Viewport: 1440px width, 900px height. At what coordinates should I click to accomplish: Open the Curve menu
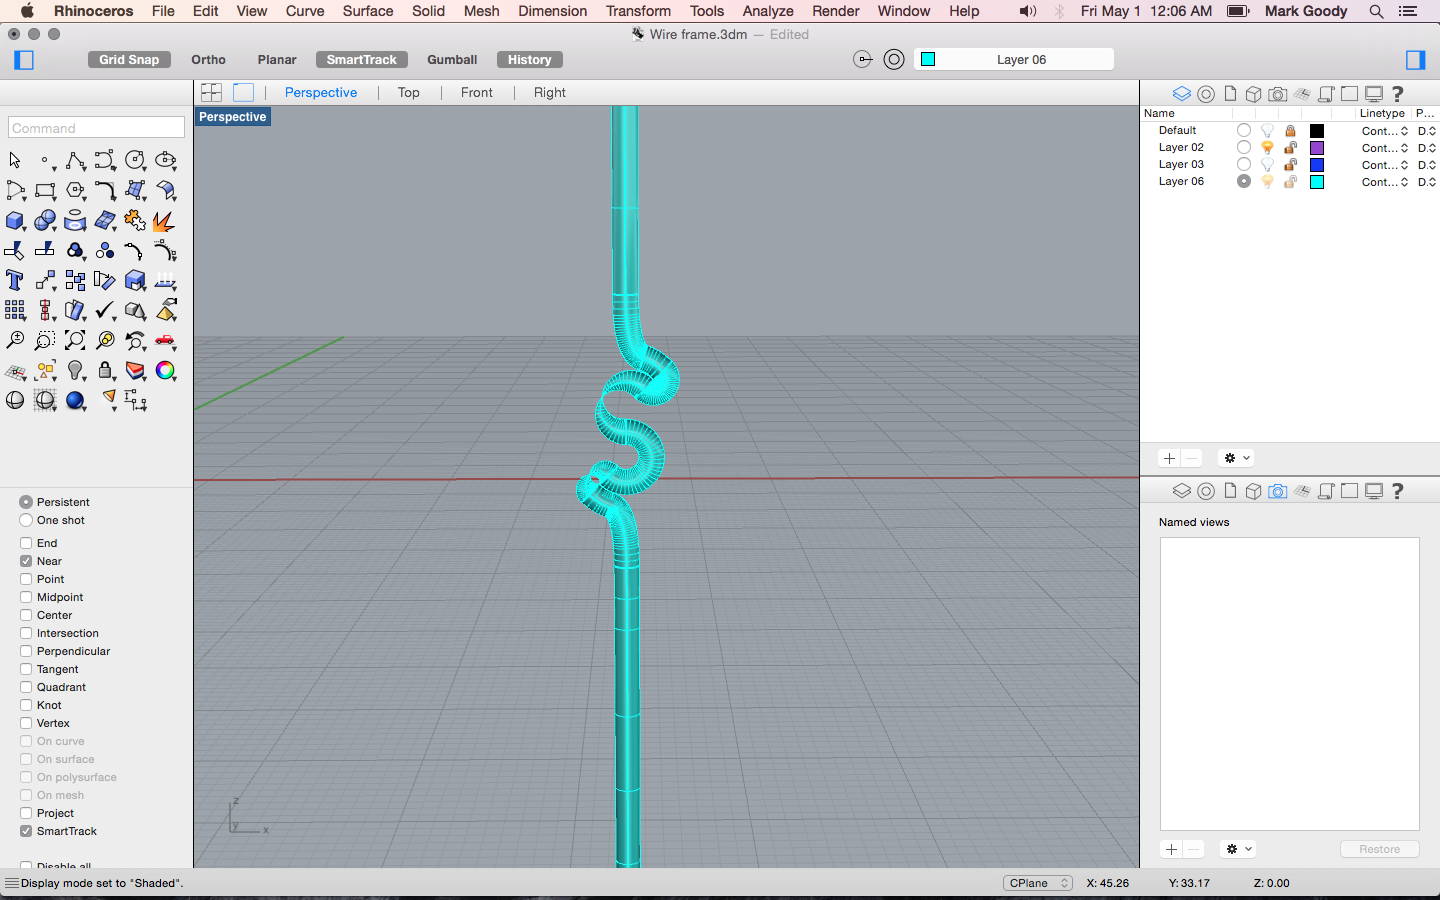pos(305,11)
